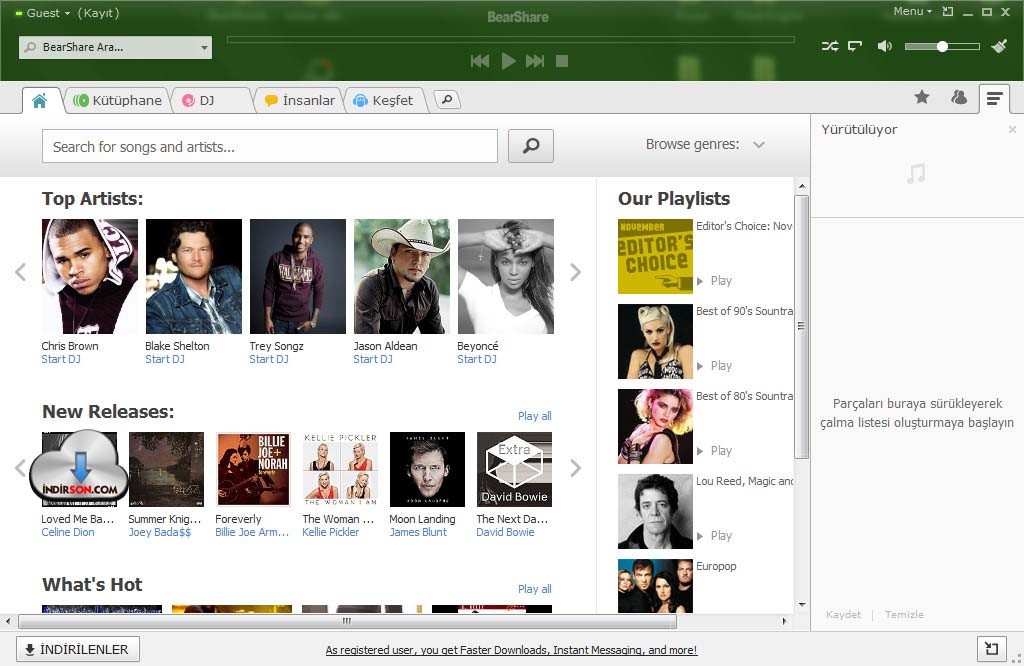
Task: Play the Editor's Choice playlist
Action: coord(714,281)
